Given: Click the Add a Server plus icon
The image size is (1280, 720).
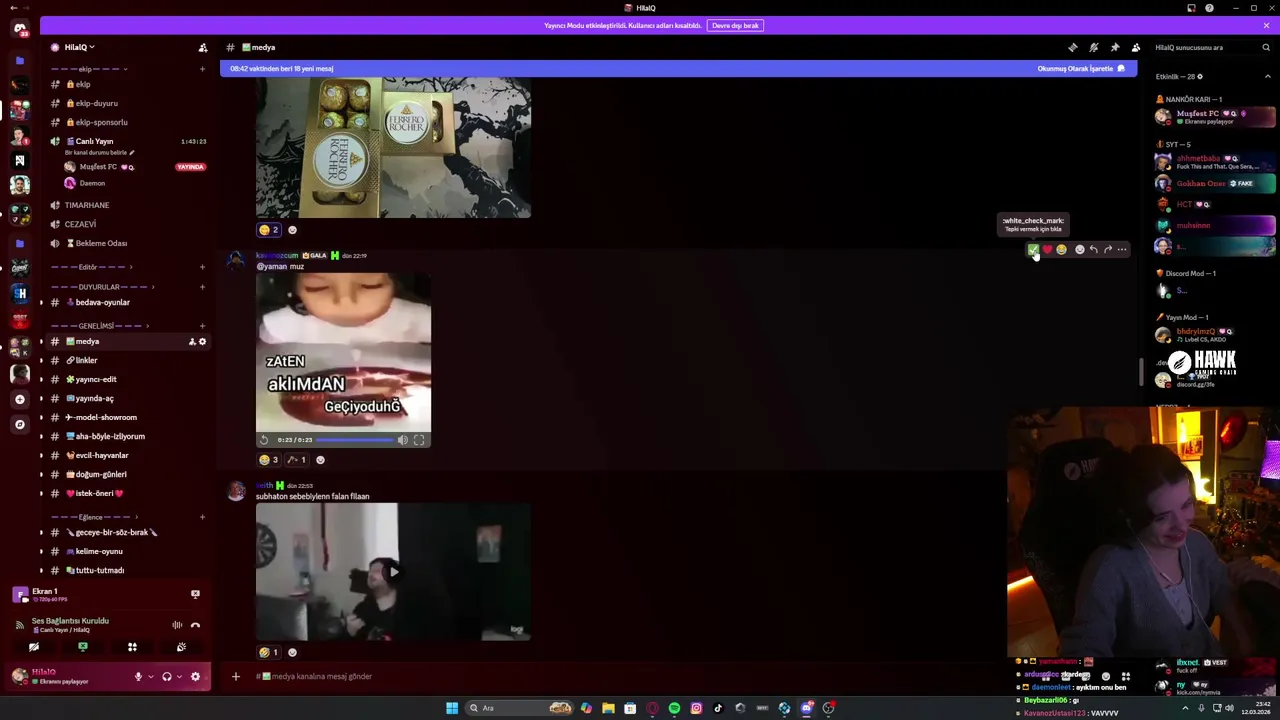Looking at the screenshot, I should click(x=19, y=399).
